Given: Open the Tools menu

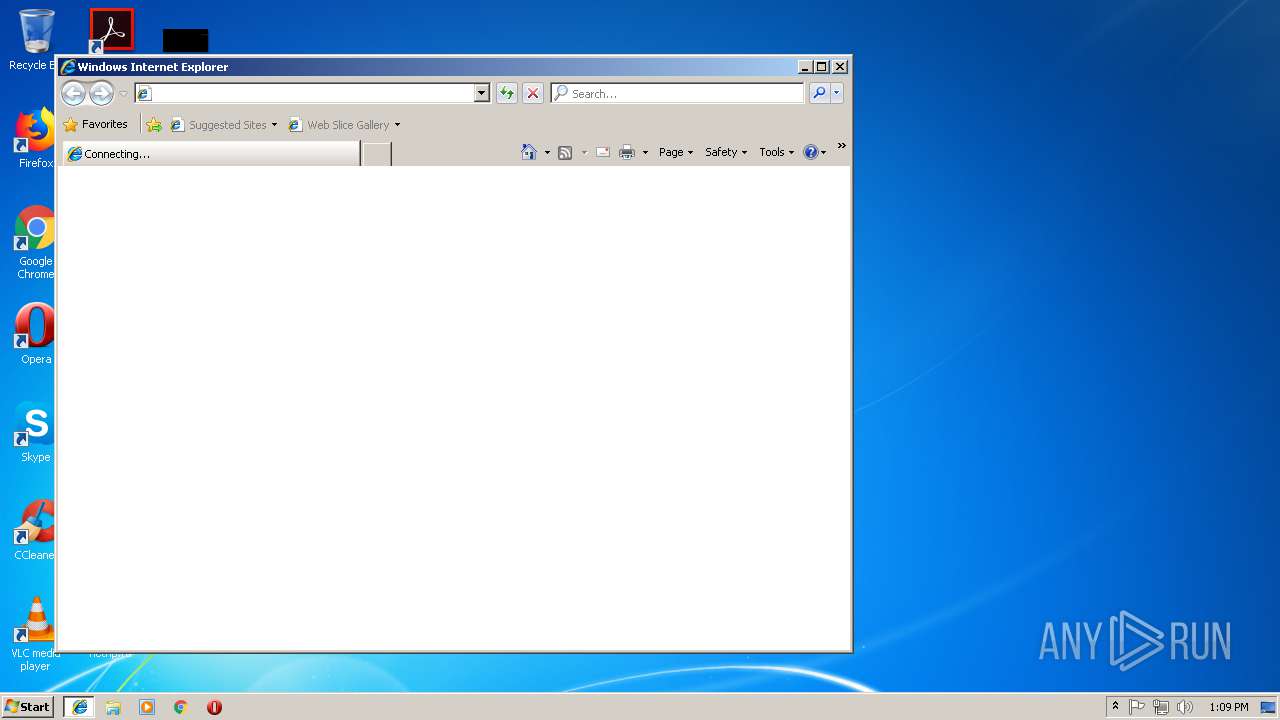Looking at the screenshot, I should 777,152.
